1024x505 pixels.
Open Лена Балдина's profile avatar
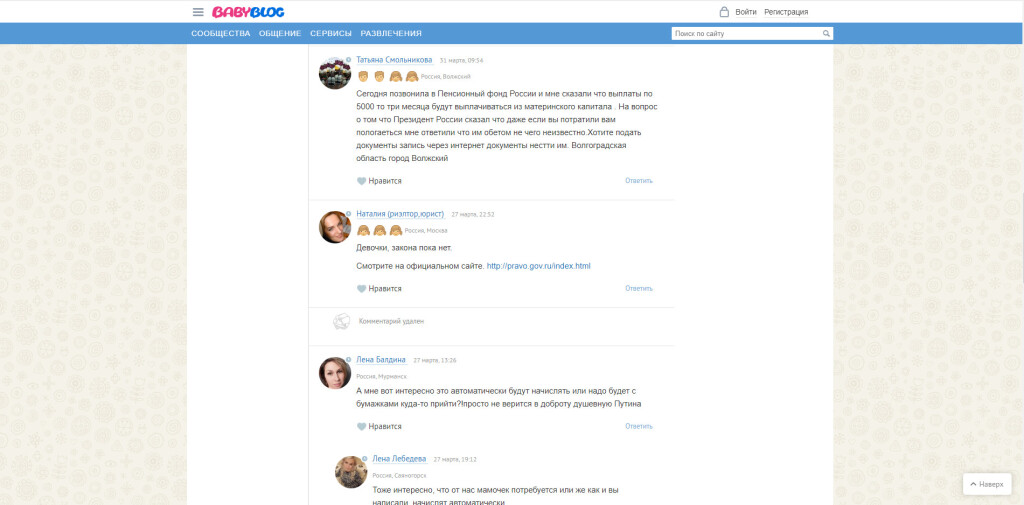click(334, 373)
